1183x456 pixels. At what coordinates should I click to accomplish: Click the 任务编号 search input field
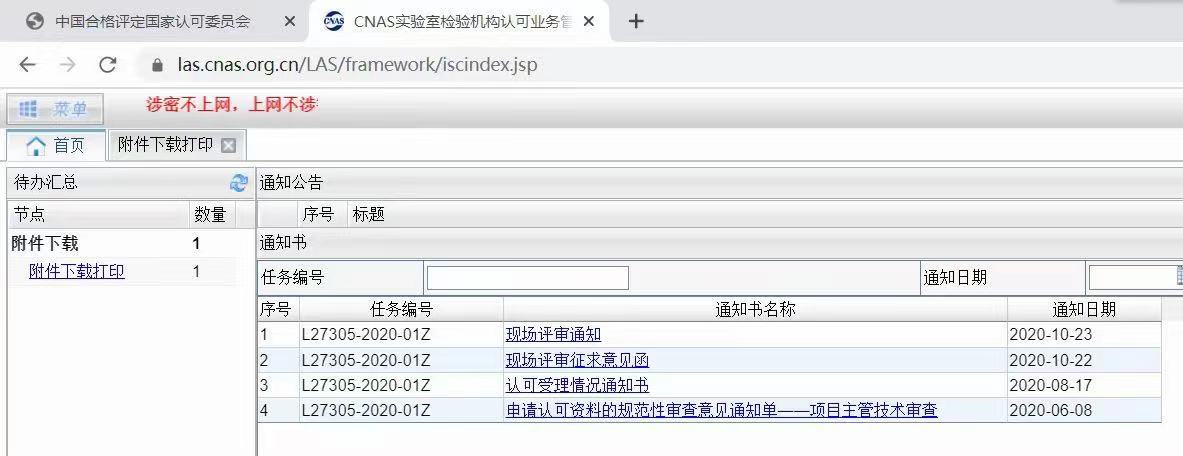point(527,278)
